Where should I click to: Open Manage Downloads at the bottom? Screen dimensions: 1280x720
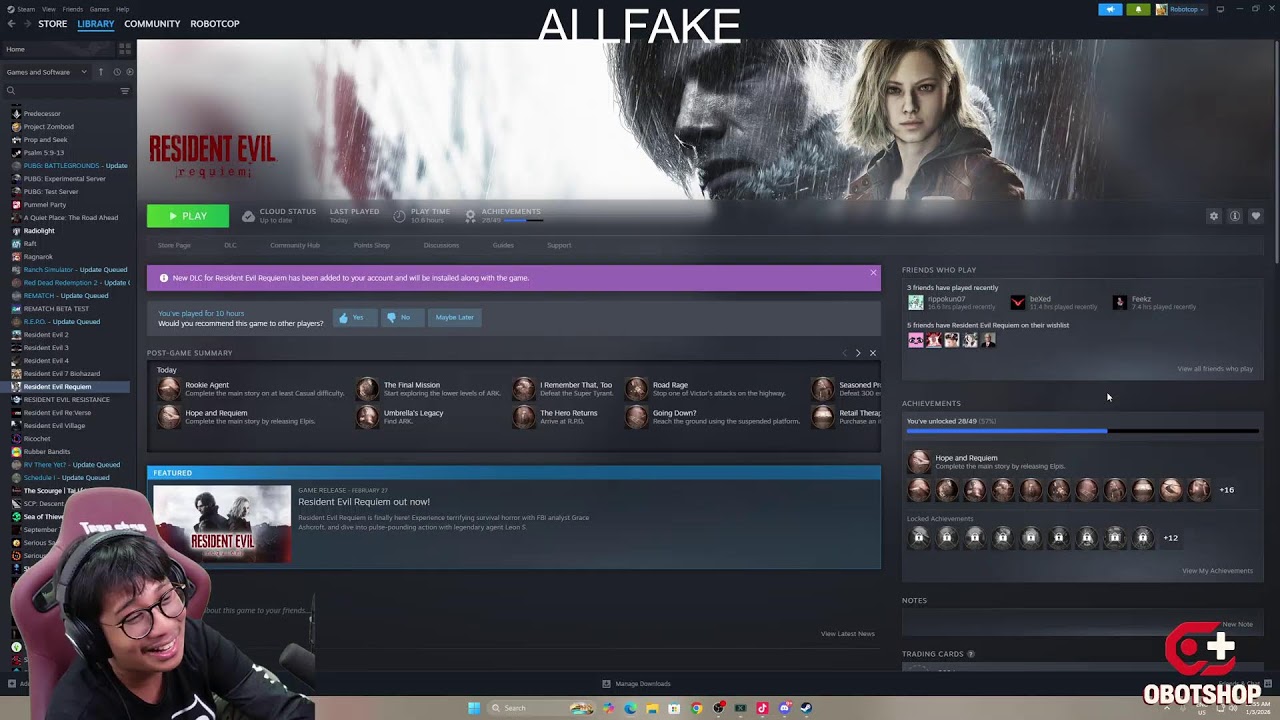point(636,684)
